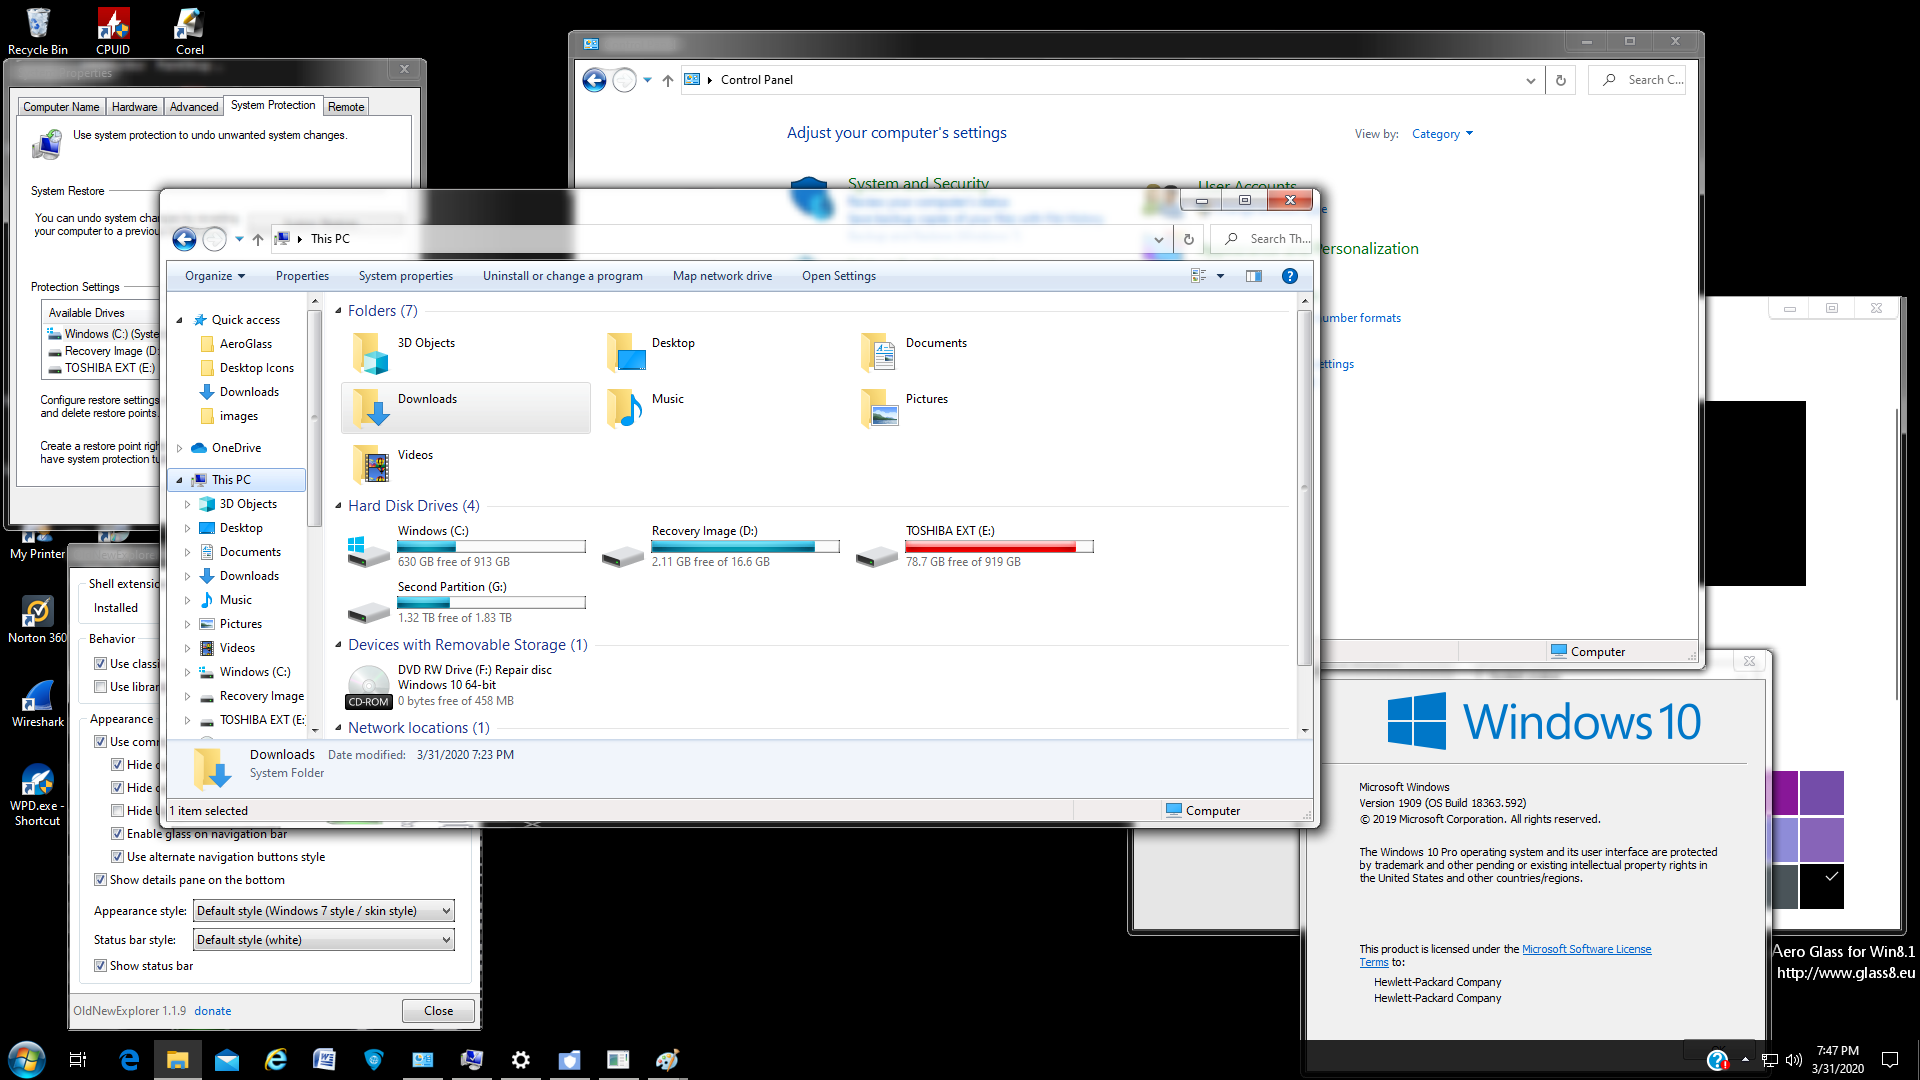The height and width of the screenshot is (1080, 1920).
Task: Open Word from the taskbar
Action: coord(324,1060)
